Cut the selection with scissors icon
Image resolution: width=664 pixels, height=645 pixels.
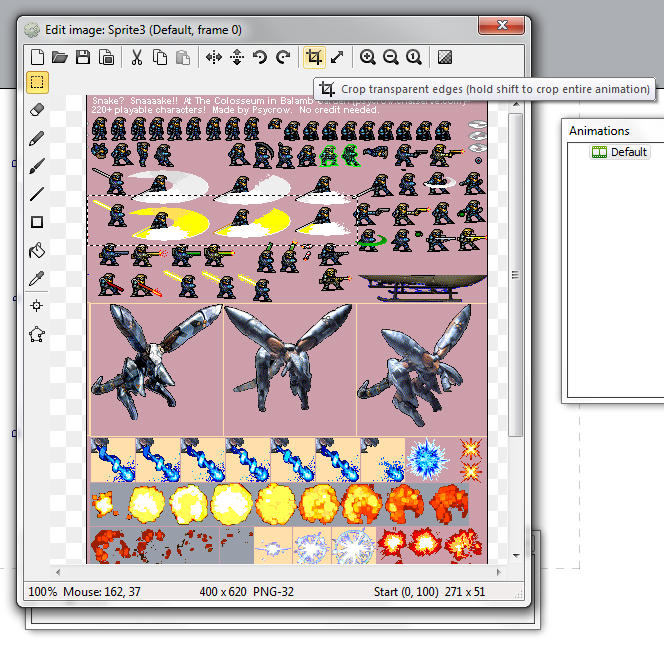click(x=137, y=57)
